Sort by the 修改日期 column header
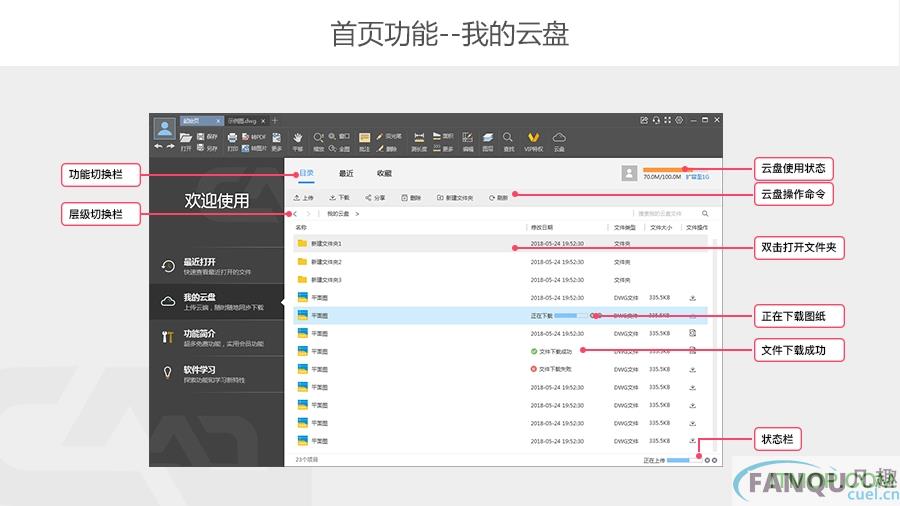 (x=542, y=228)
